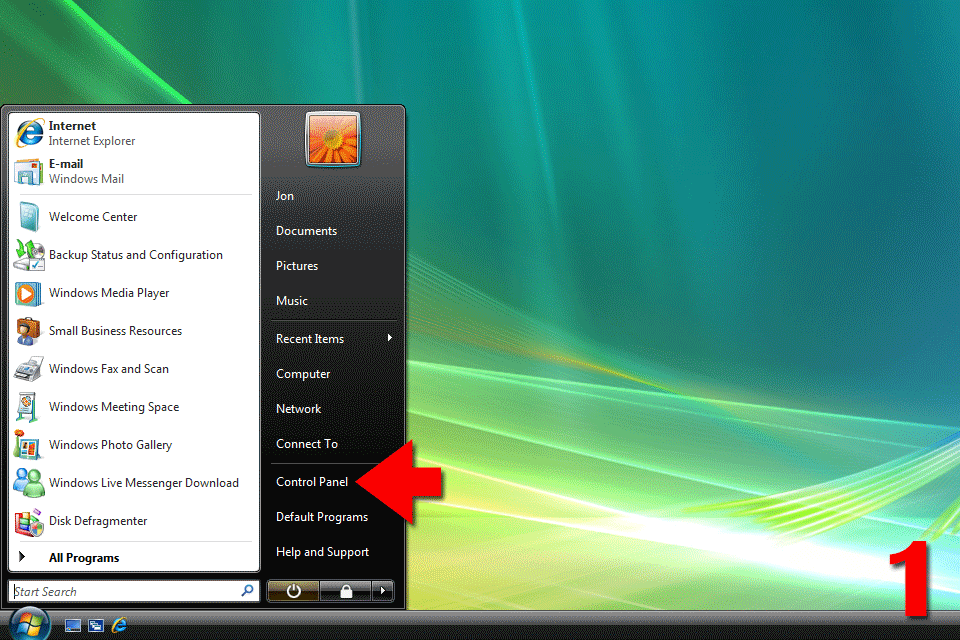
Task: Open Computer from Start menu
Action: point(303,374)
